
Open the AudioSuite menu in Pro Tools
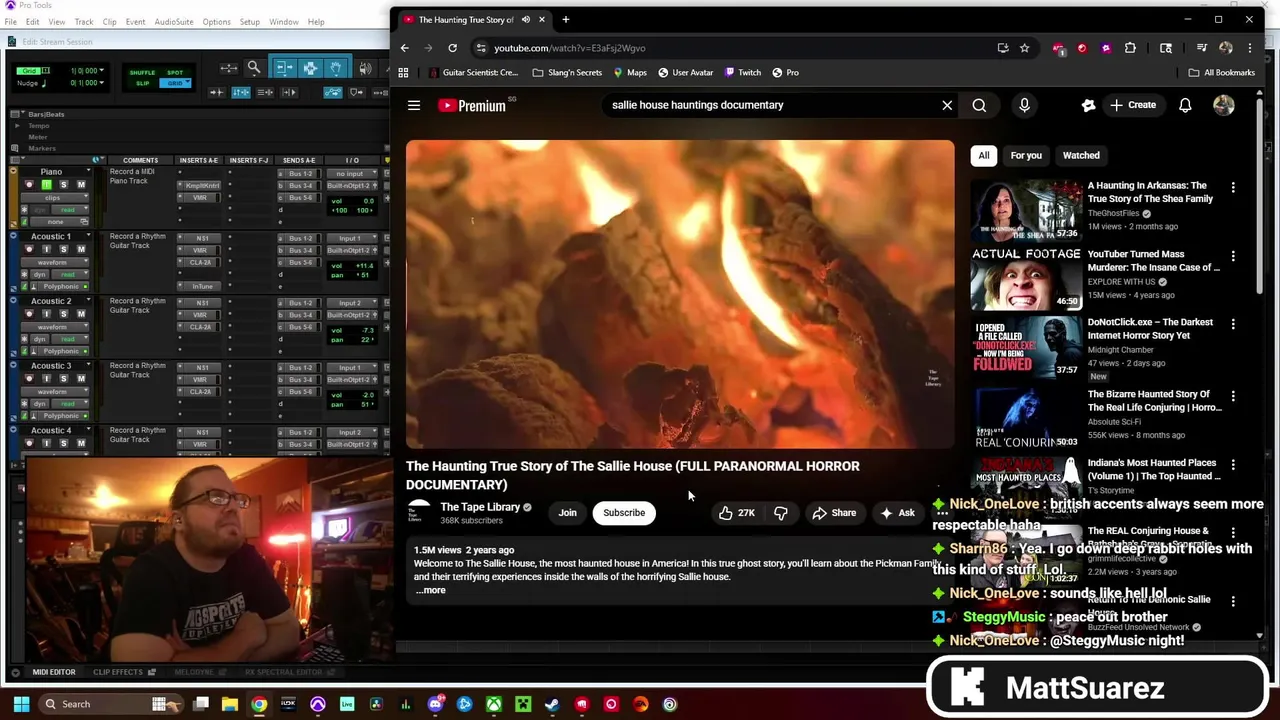(174, 22)
